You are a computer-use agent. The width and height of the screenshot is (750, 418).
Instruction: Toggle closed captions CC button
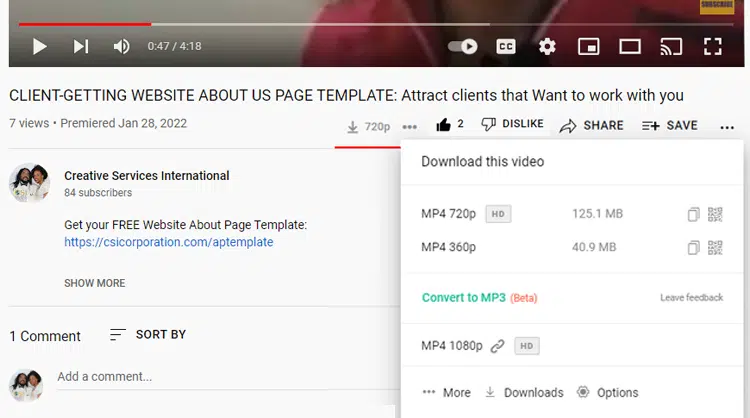point(506,46)
